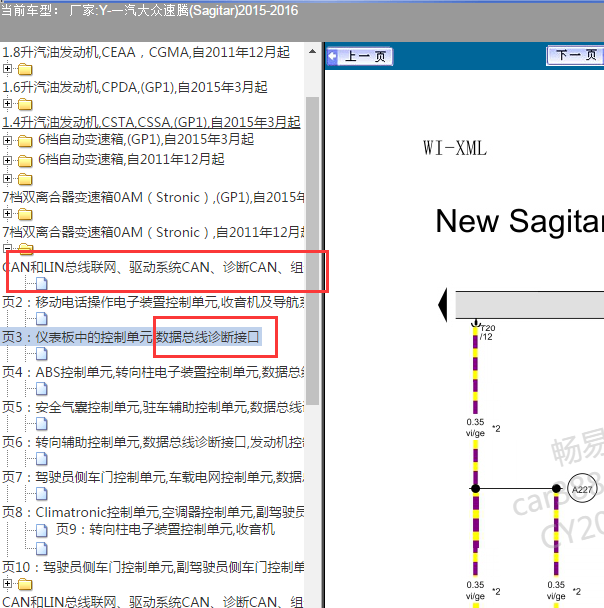The image size is (604, 608).
Task: Open 页10：驾驶员侧车门控制单元 entry
Action: [x=153, y=567]
